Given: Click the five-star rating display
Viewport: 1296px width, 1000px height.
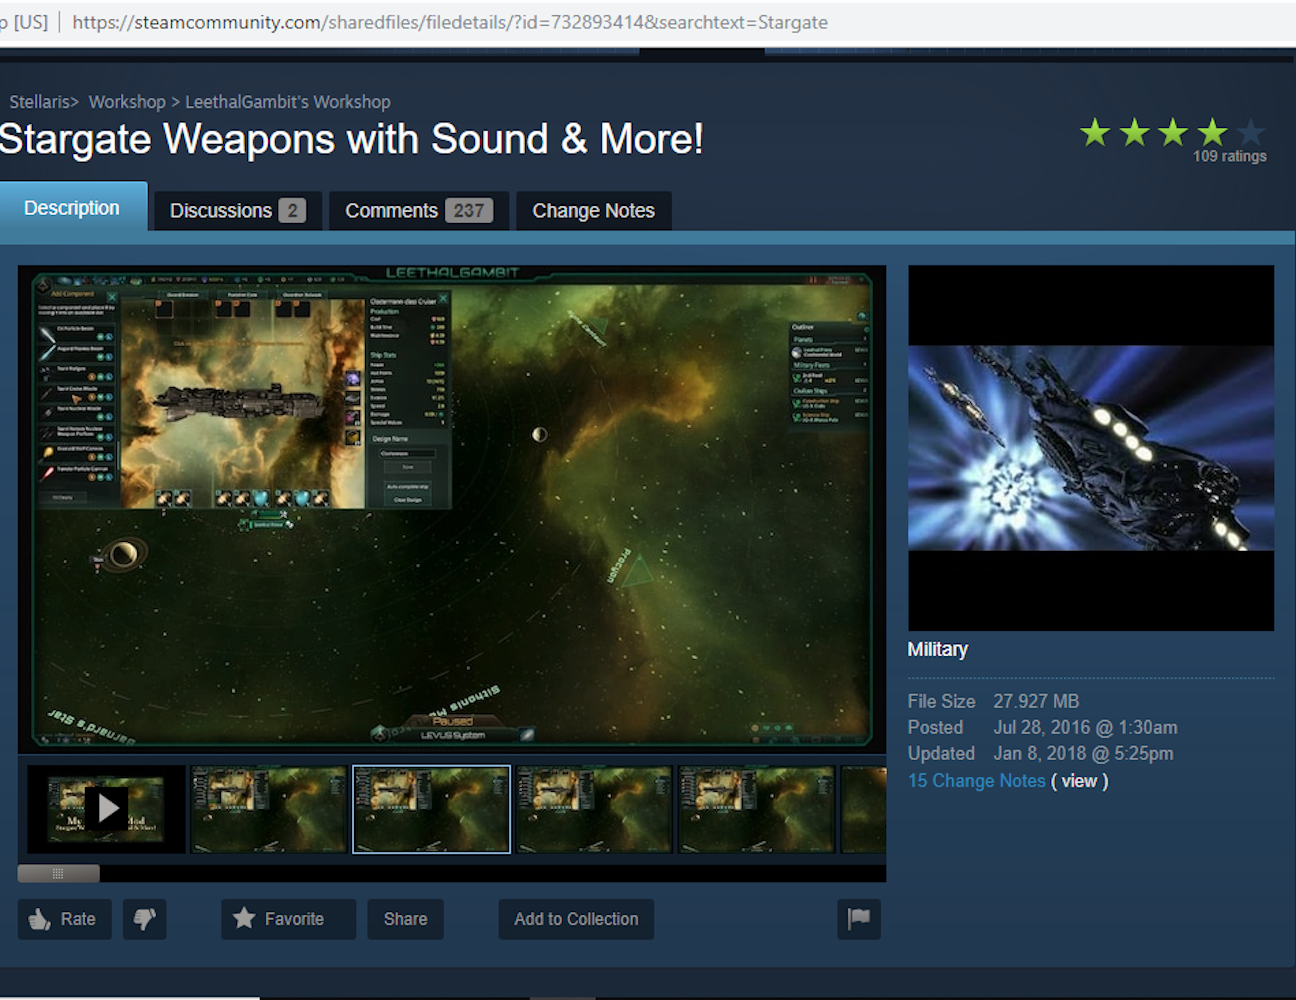Looking at the screenshot, I should [x=1172, y=132].
